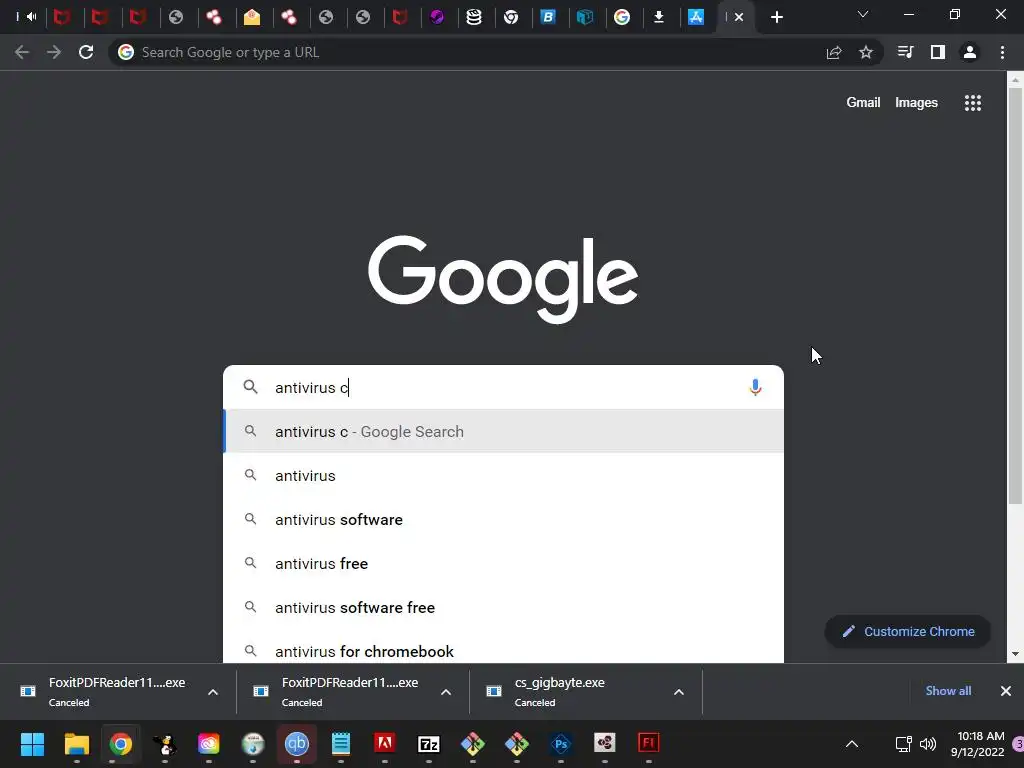Switch to the blue B icon tab

tap(549, 17)
